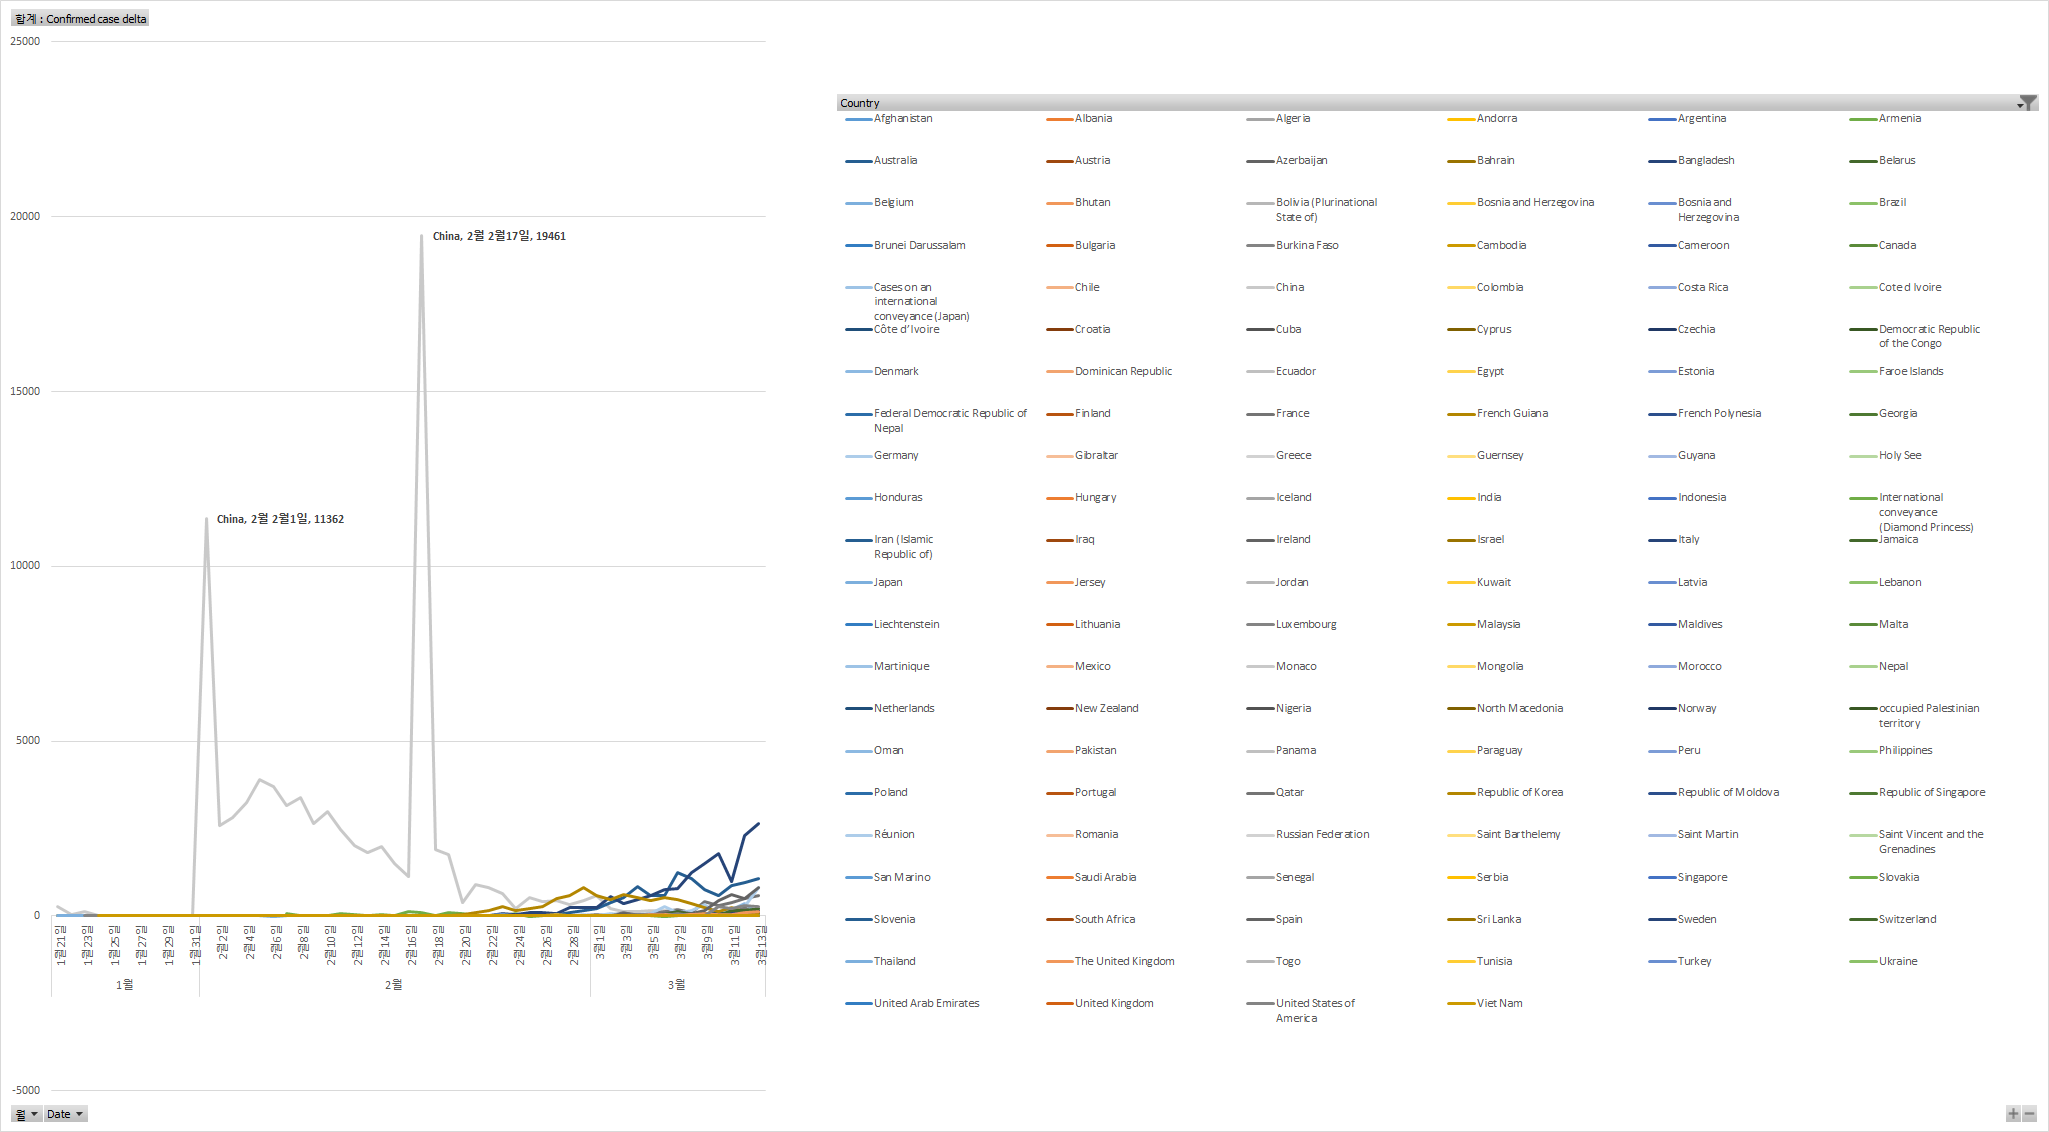Select the Armenia legend entry
The image size is (2049, 1132).
pos(1899,119)
